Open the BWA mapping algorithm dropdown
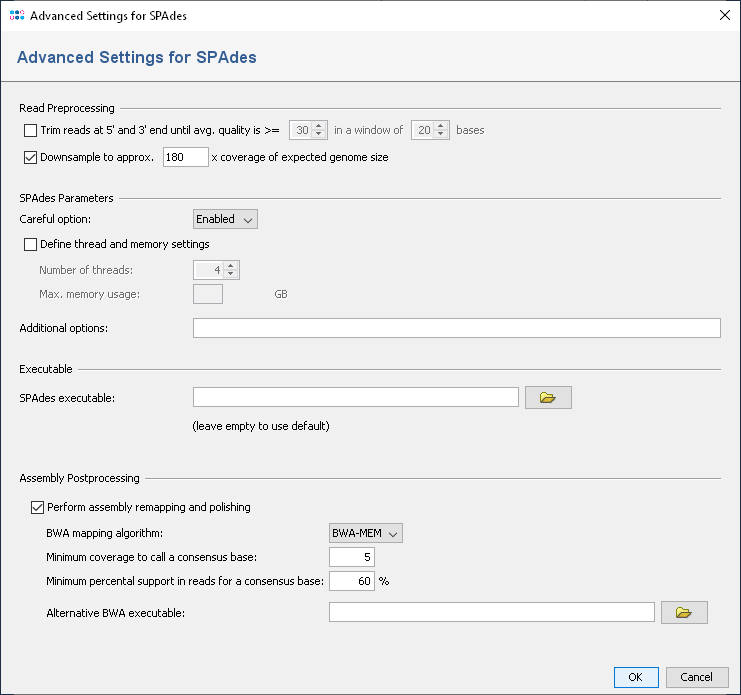Viewport: 741px width, 695px height. click(x=365, y=534)
